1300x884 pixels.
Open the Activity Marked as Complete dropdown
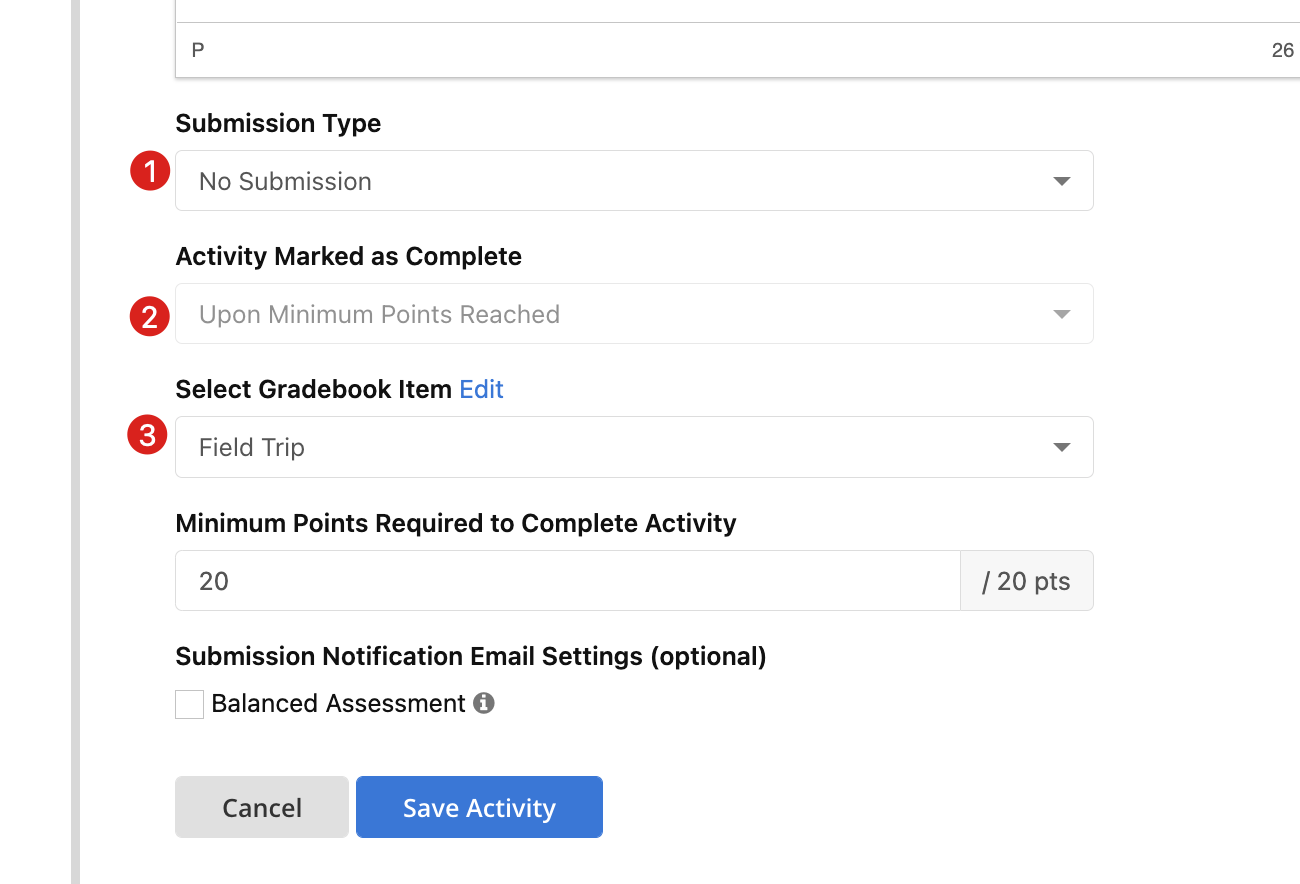pyautogui.click(x=634, y=314)
